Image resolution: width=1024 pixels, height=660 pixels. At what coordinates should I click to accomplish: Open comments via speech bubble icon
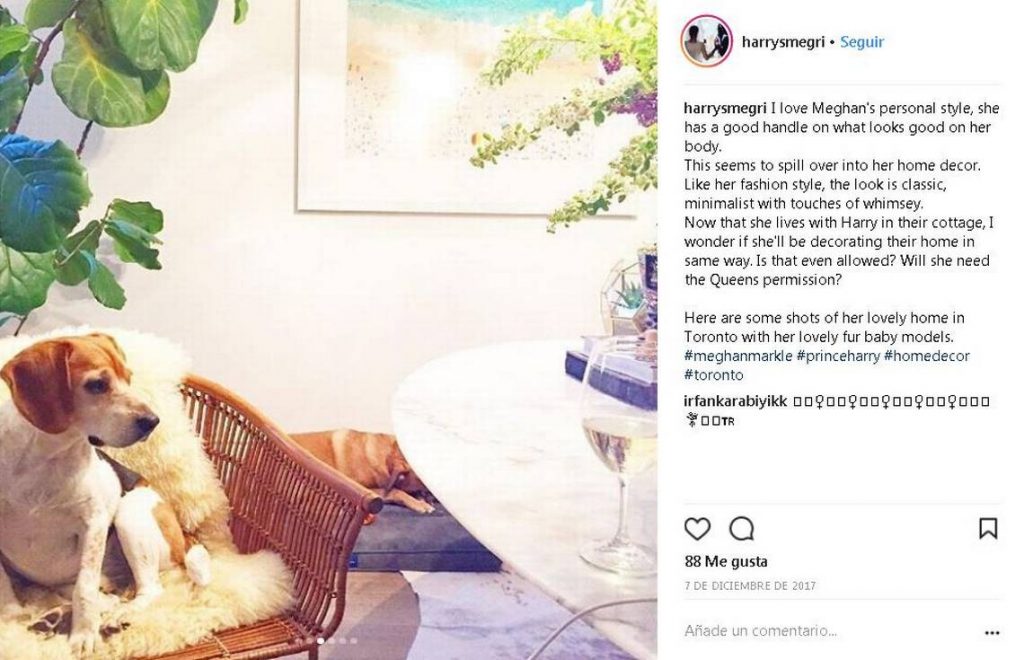click(x=741, y=528)
